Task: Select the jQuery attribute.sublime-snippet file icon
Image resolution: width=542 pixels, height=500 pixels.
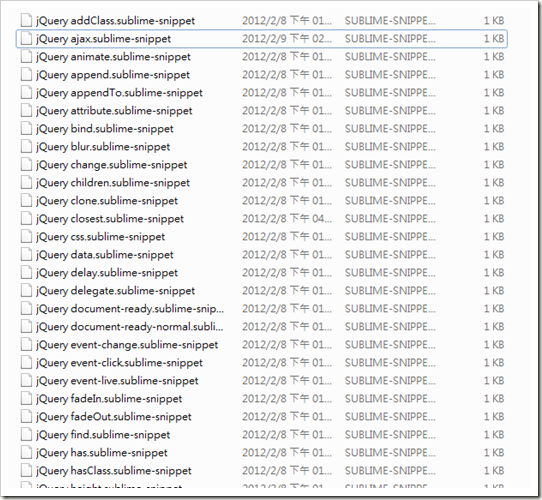Action: coord(27,110)
